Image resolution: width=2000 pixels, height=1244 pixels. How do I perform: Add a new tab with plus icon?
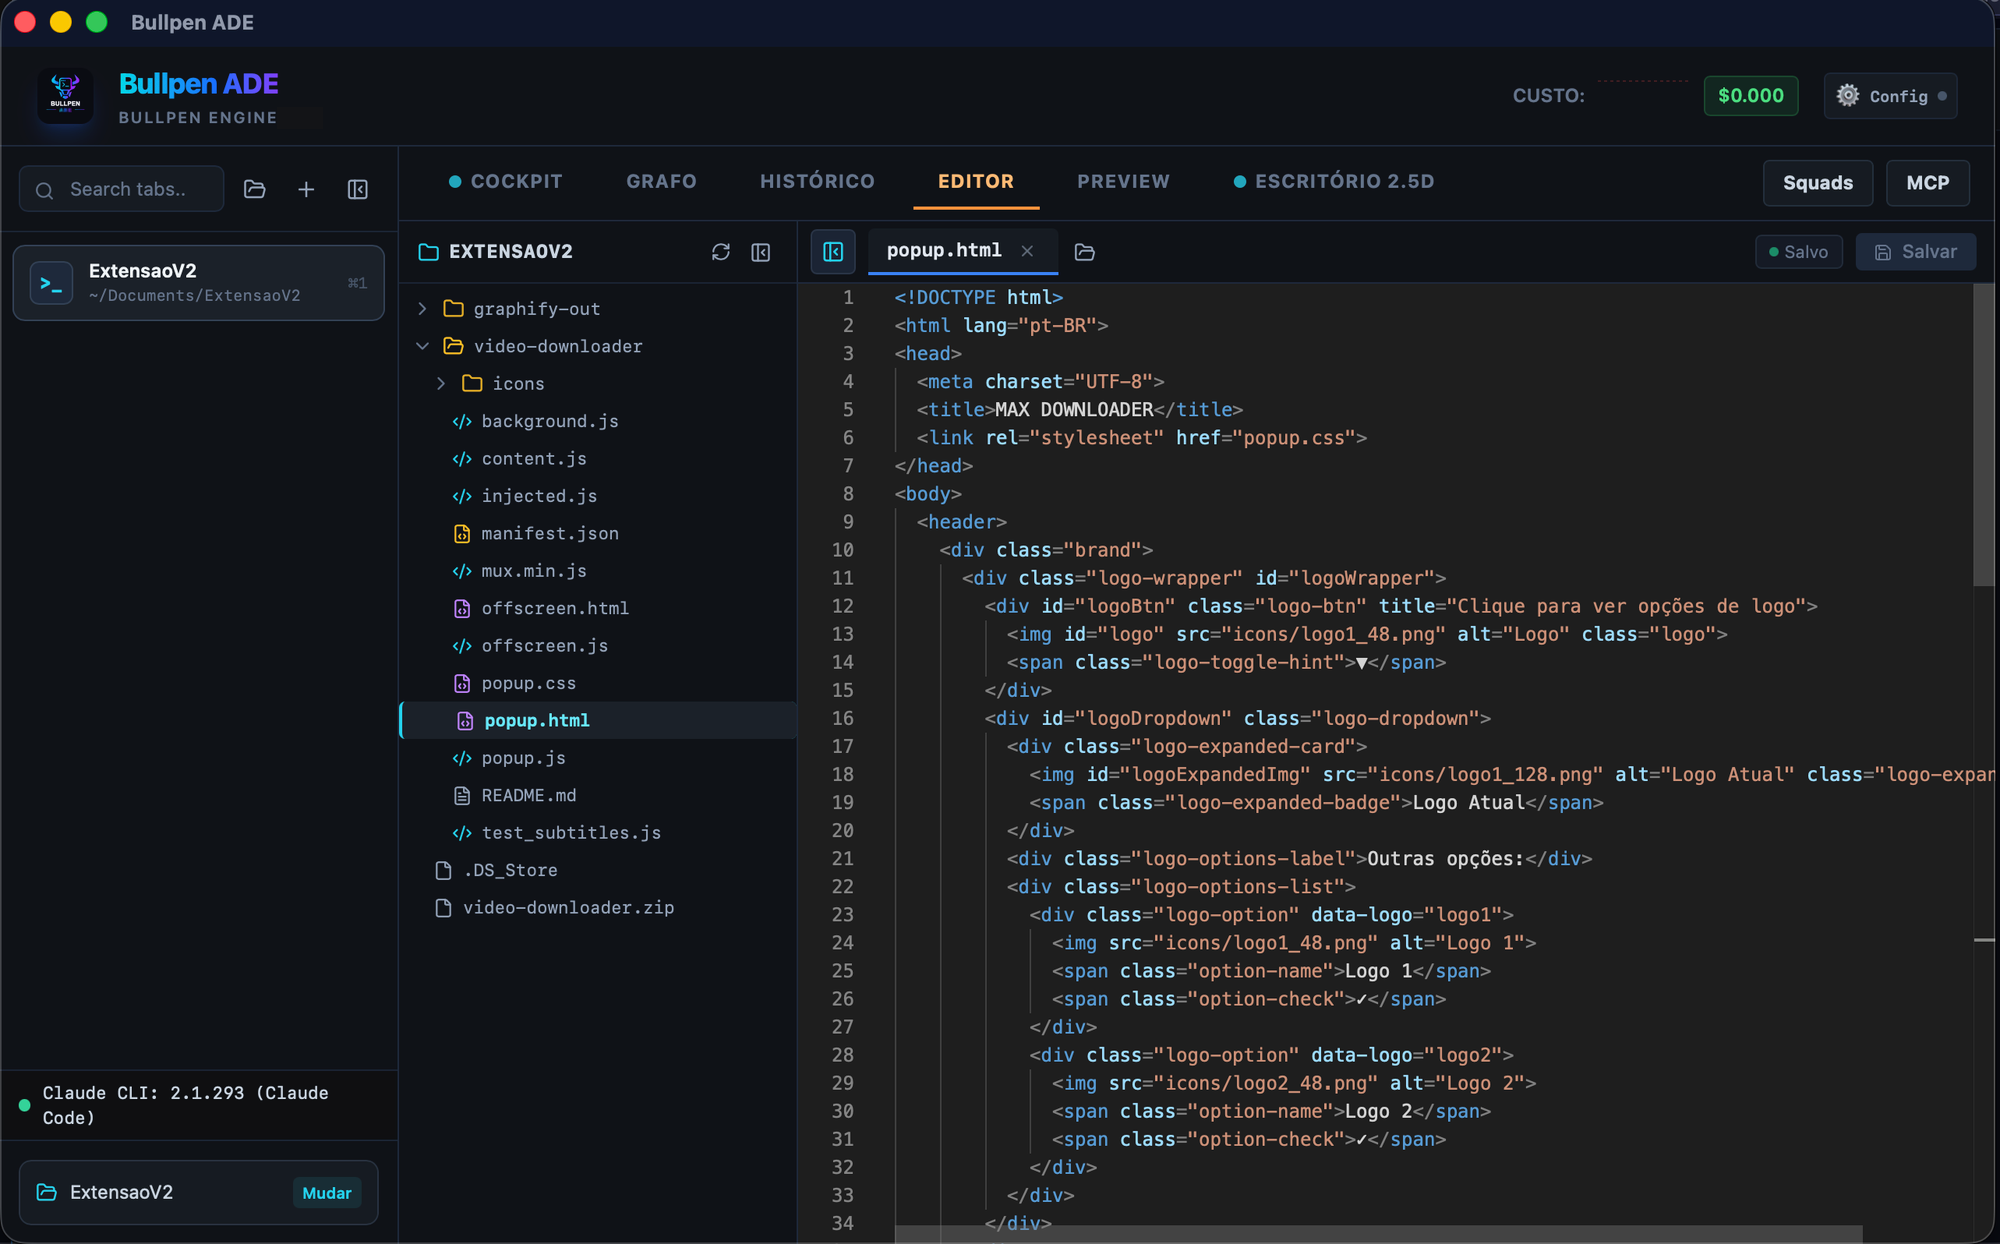click(x=306, y=189)
